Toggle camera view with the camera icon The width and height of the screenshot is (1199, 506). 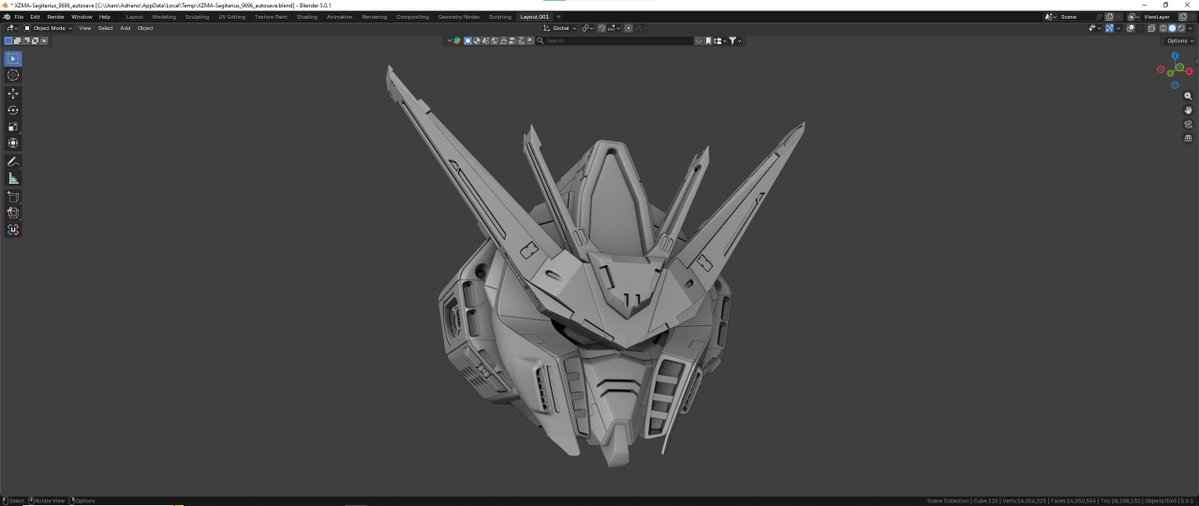tap(1188, 125)
